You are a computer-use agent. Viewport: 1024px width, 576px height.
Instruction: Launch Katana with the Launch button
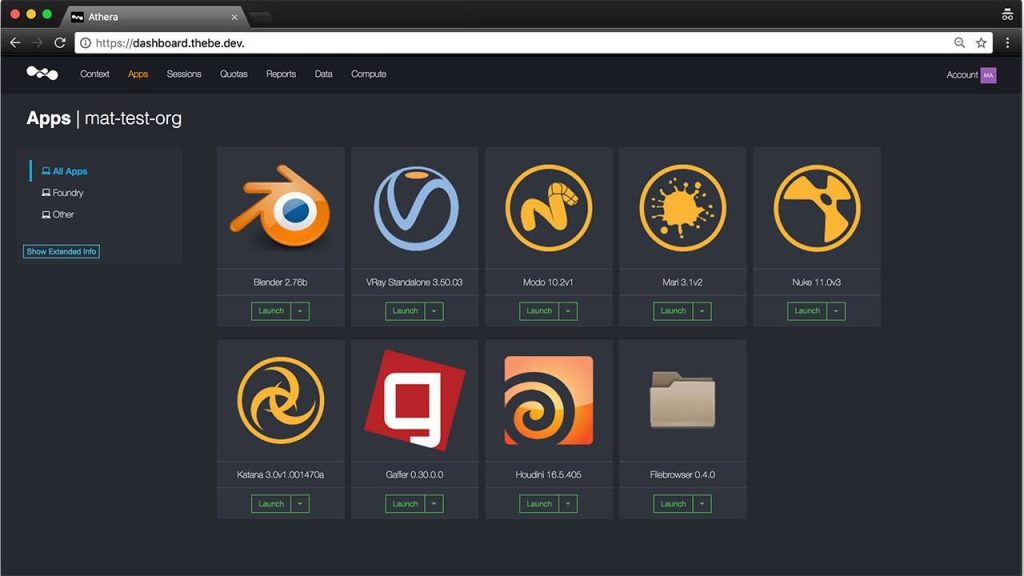click(x=271, y=504)
